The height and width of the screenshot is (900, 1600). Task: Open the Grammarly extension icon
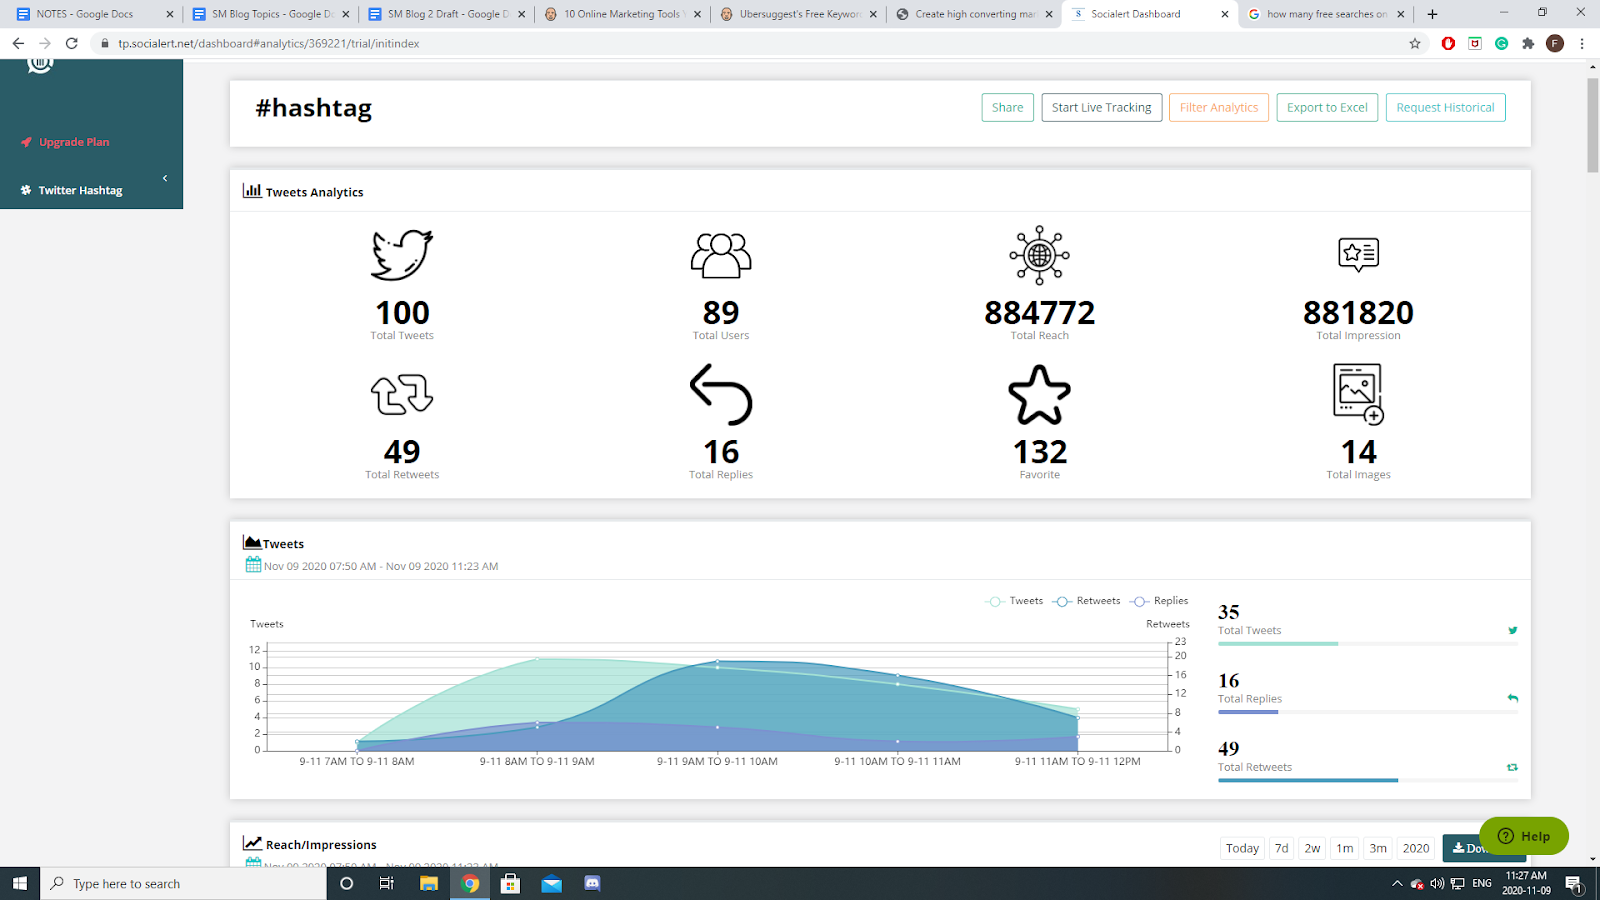pos(1501,43)
